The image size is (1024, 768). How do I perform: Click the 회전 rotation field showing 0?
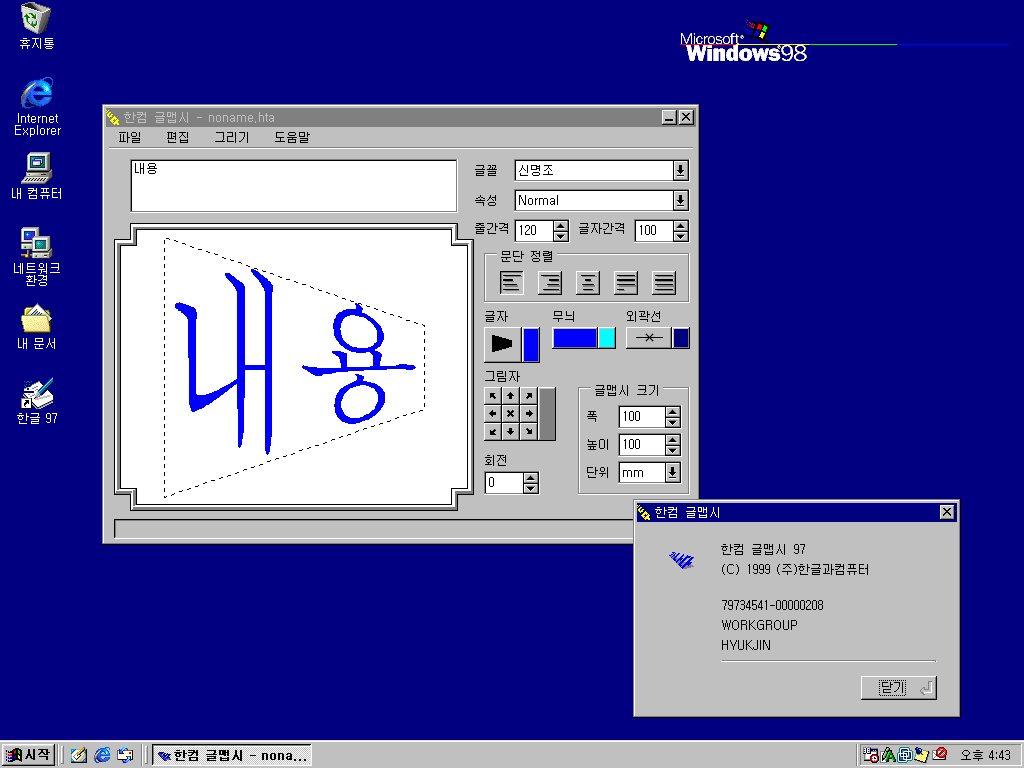[x=504, y=483]
